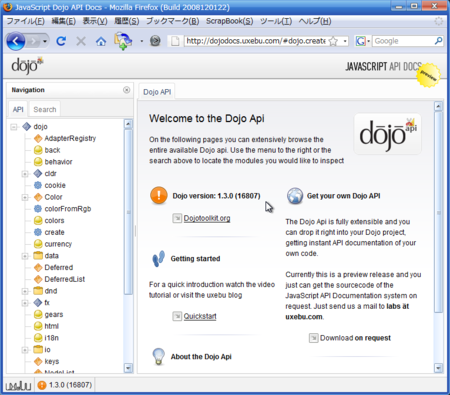Viewport: 450px width, 395px height.
Task: Open the back/forward history dropdown arrow
Action: 45,41
